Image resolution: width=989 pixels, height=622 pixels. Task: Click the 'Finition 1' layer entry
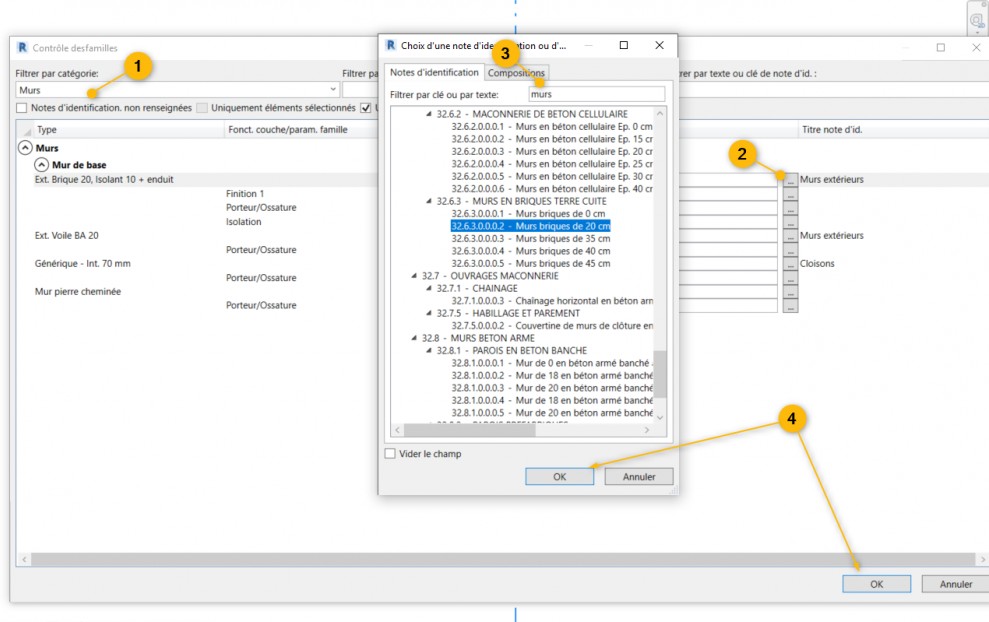pyautogui.click(x=245, y=194)
